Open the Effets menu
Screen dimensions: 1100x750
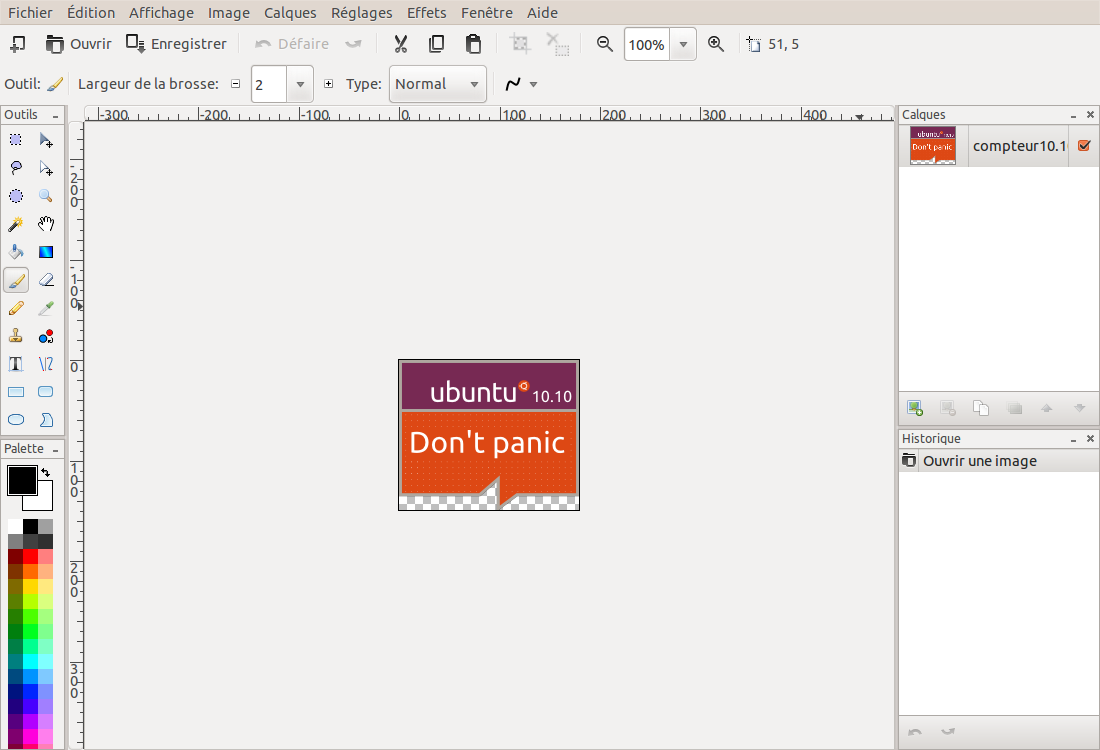tap(426, 12)
